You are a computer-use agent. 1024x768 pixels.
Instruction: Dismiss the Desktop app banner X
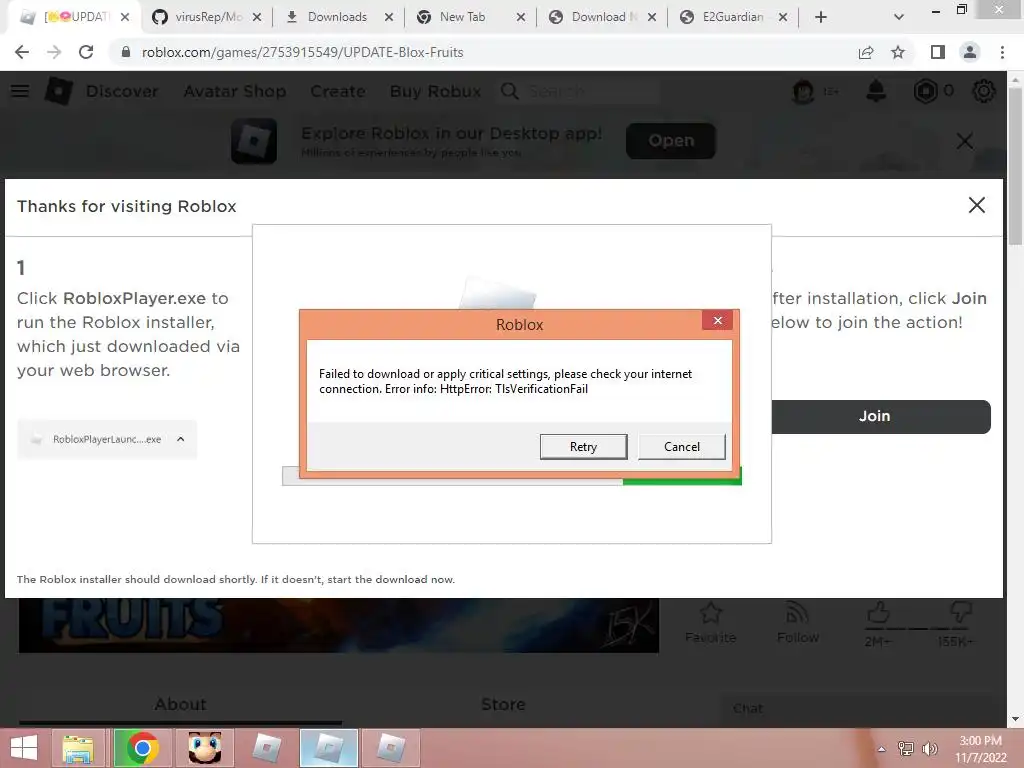pos(965,141)
